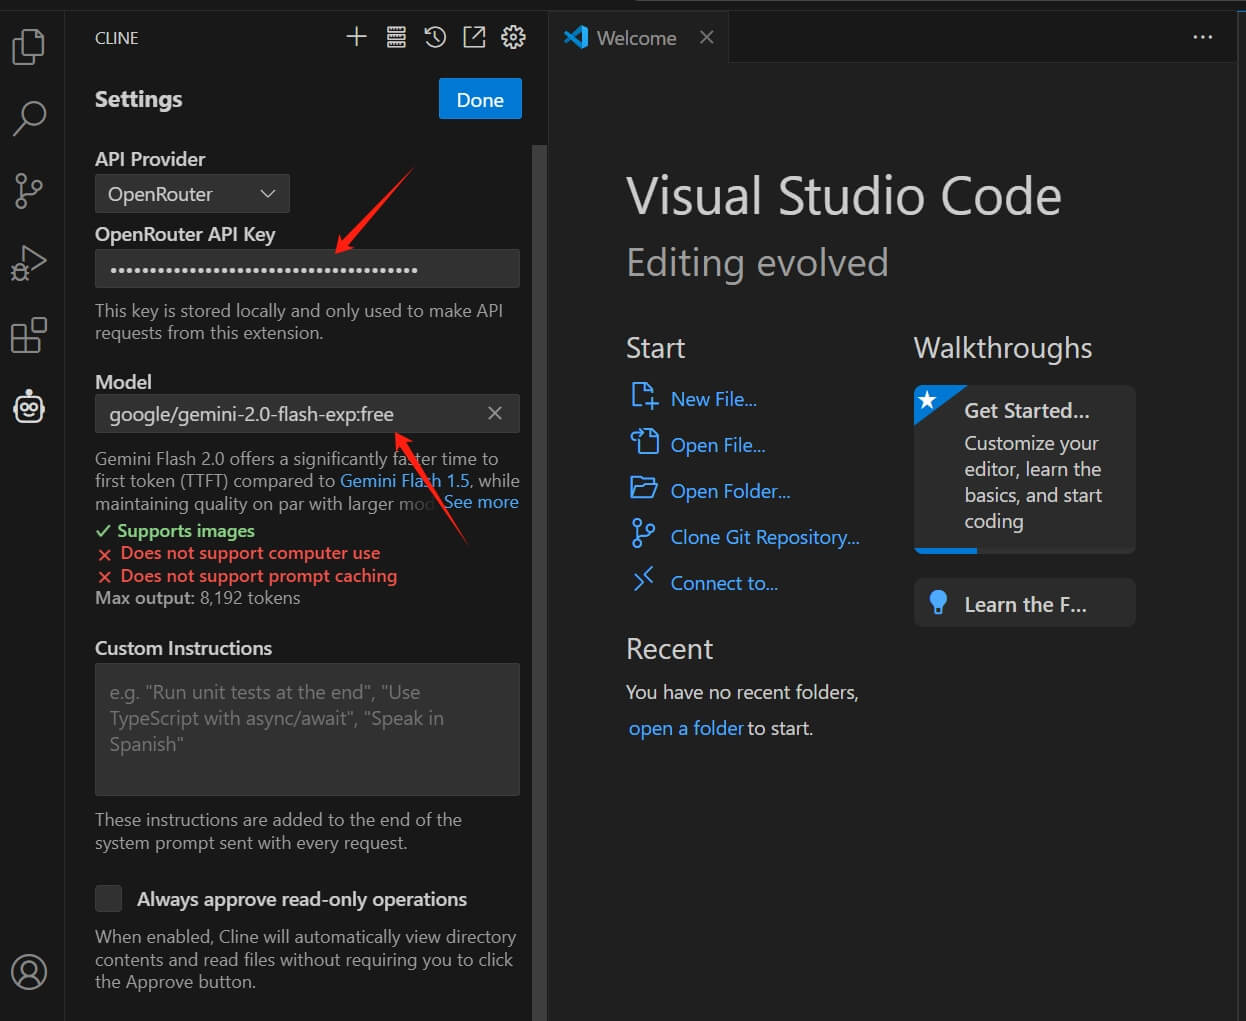Screen dimensions: 1246x1021
Task: Start a new Cline task with plus icon
Action: (356, 38)
